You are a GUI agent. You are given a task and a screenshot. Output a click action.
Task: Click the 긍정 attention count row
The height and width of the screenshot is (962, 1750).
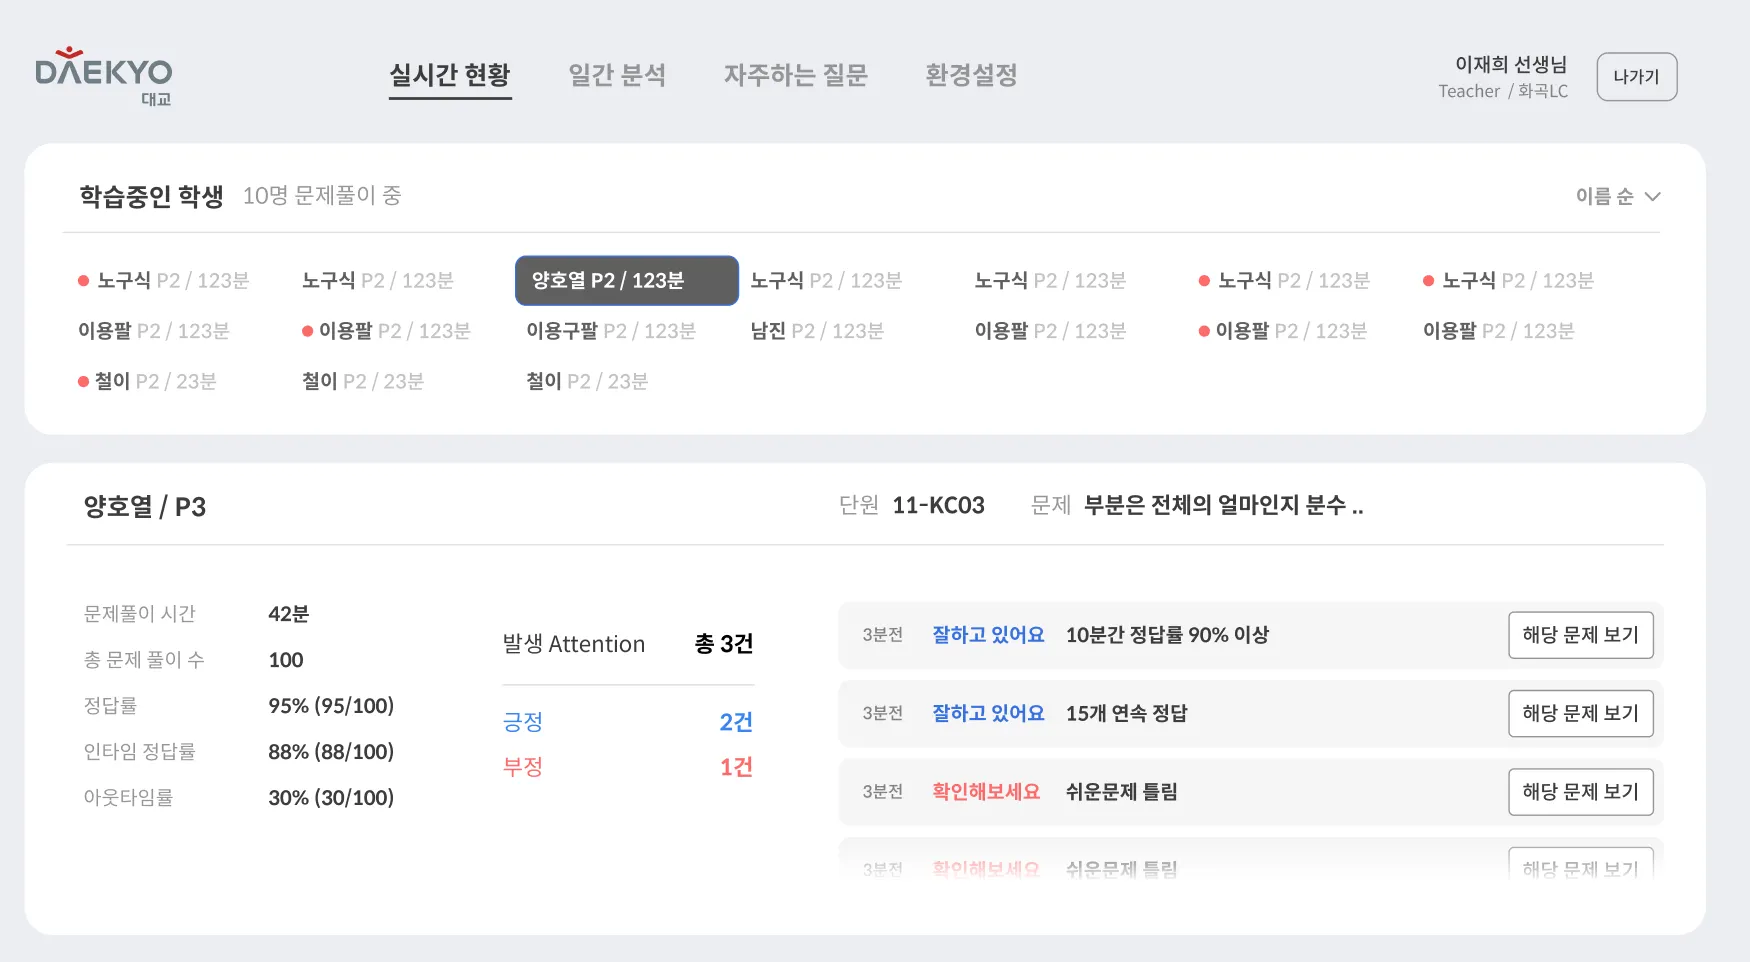(627, 722)
